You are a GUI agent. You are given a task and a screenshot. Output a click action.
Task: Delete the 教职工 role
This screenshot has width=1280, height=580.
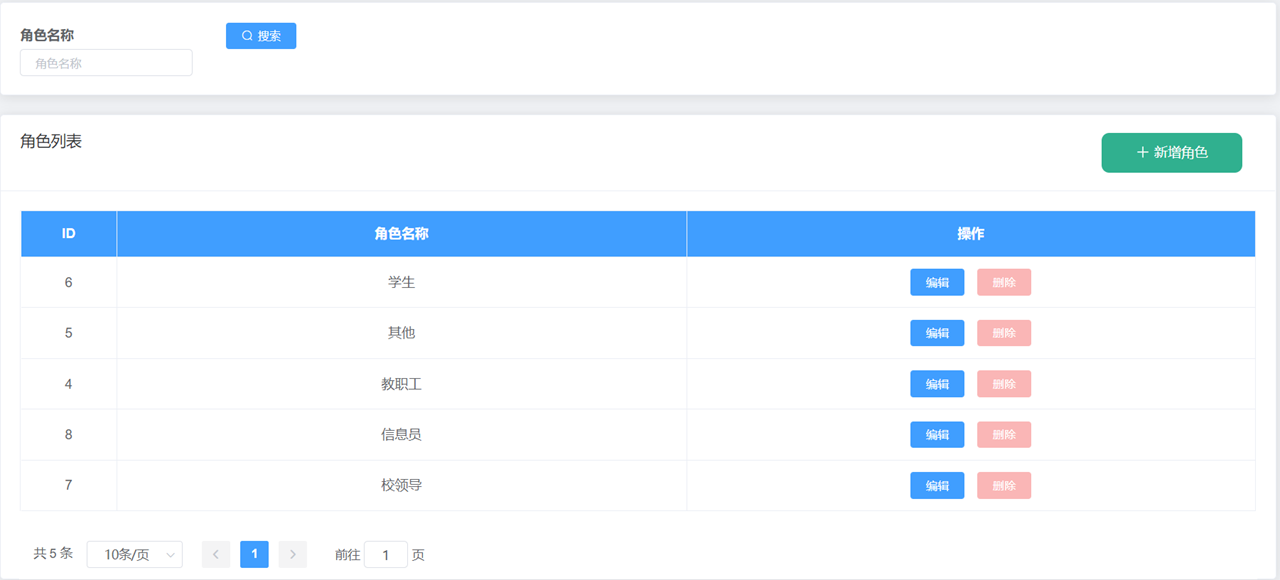[1003, 384]
